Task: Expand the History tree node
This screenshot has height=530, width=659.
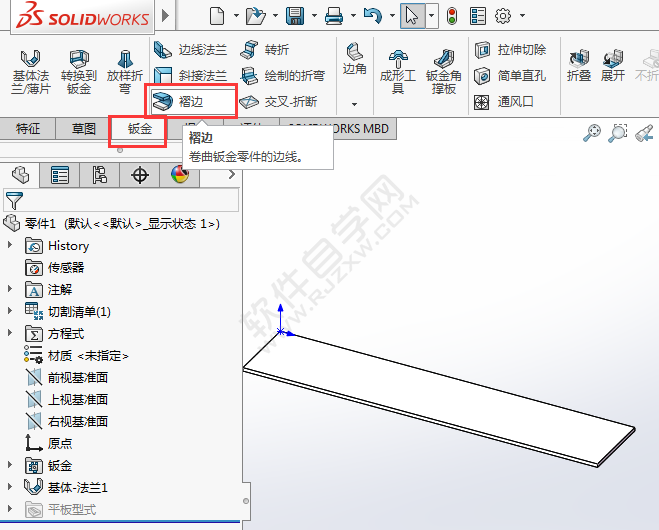Action: coord(10,245)
